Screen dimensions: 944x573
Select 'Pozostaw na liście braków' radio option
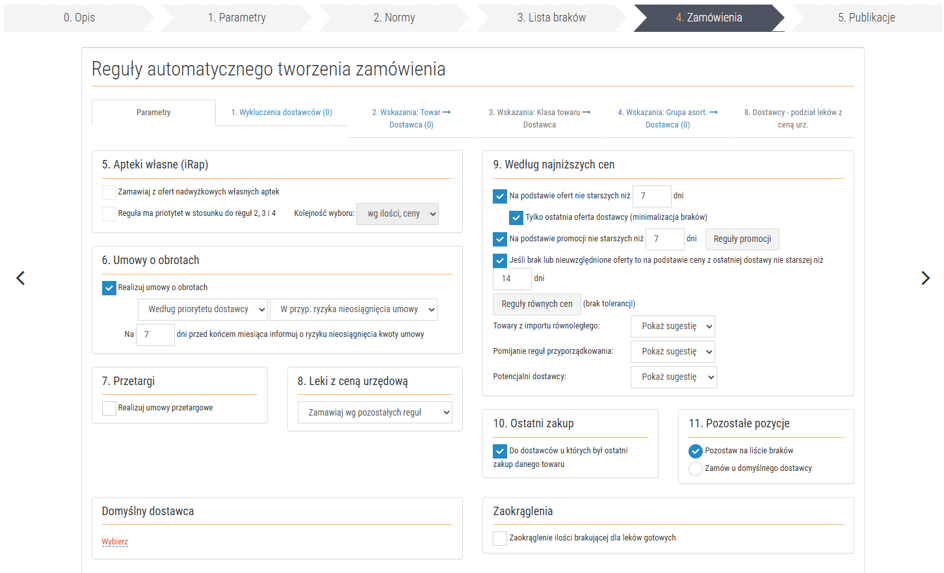(696, 451)
